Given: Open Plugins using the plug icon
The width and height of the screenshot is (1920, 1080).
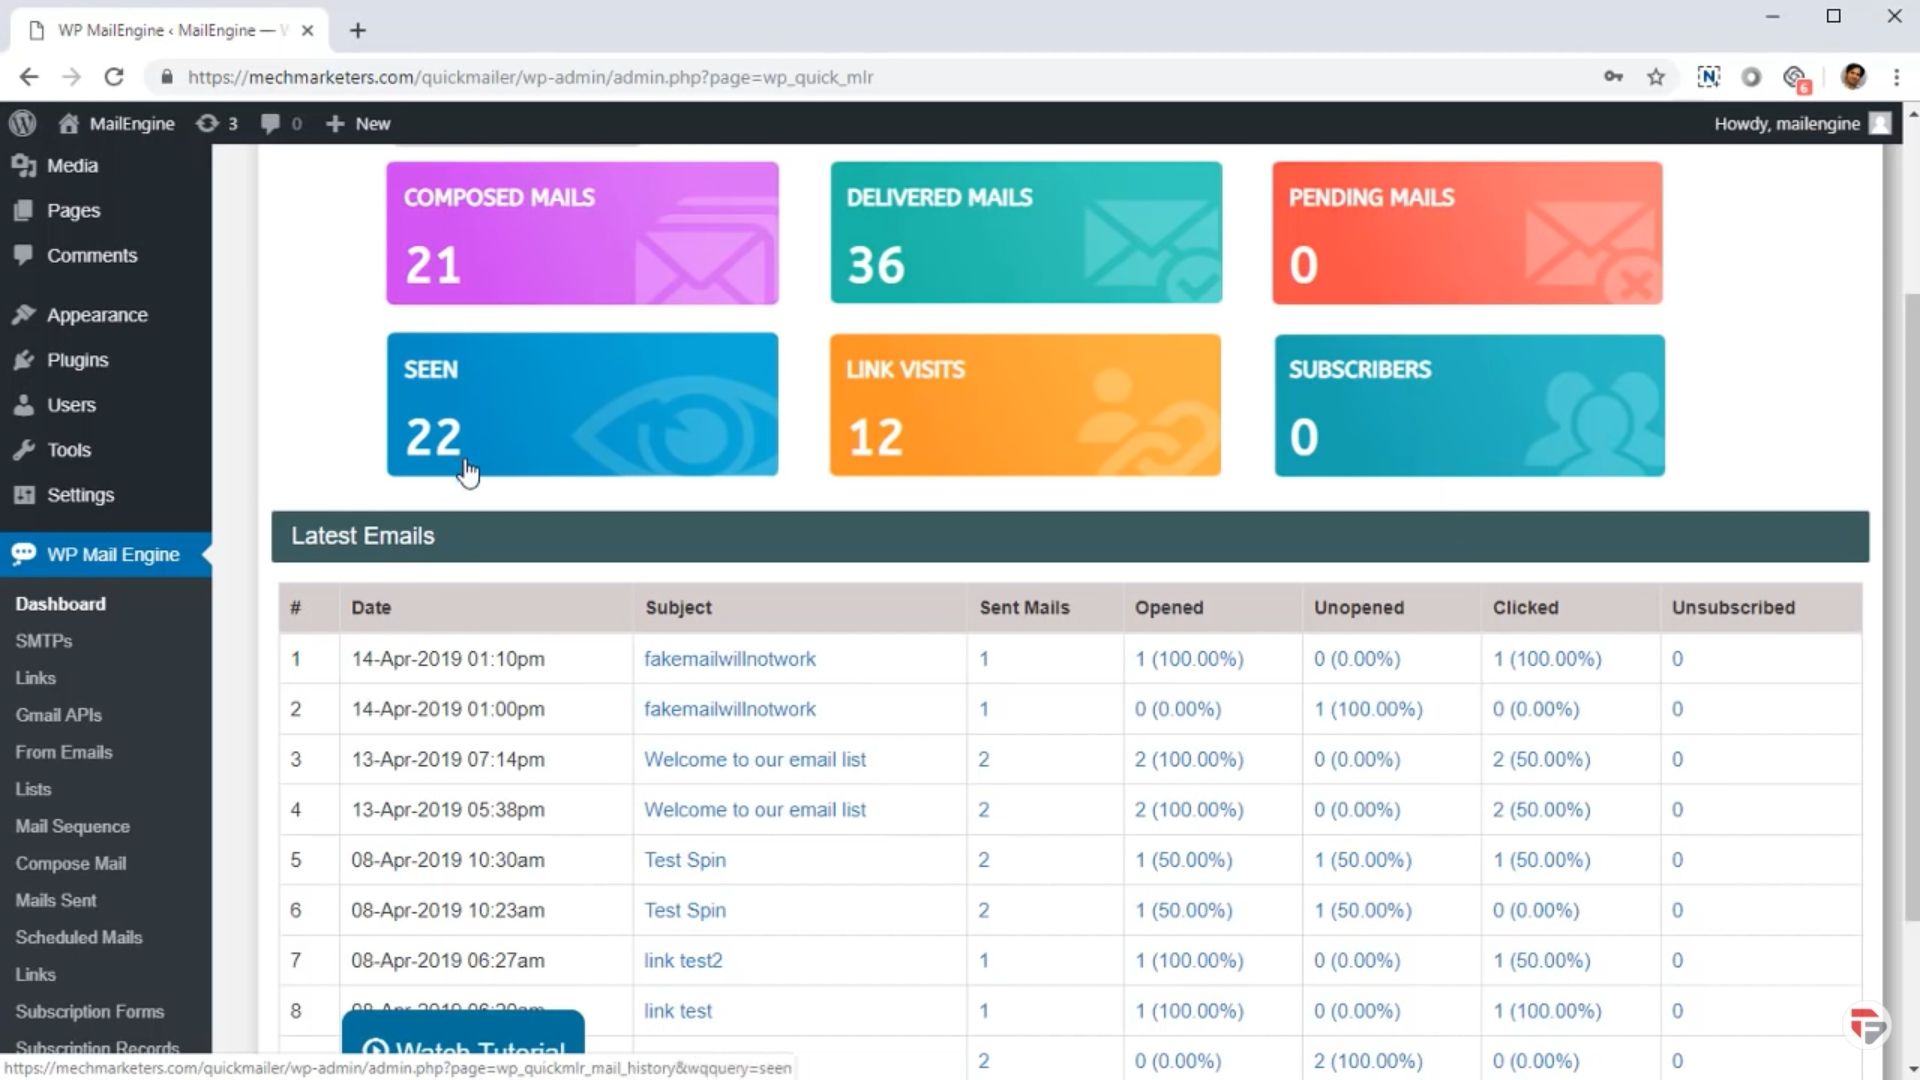Looking at the screenshot, I should 22,360.
